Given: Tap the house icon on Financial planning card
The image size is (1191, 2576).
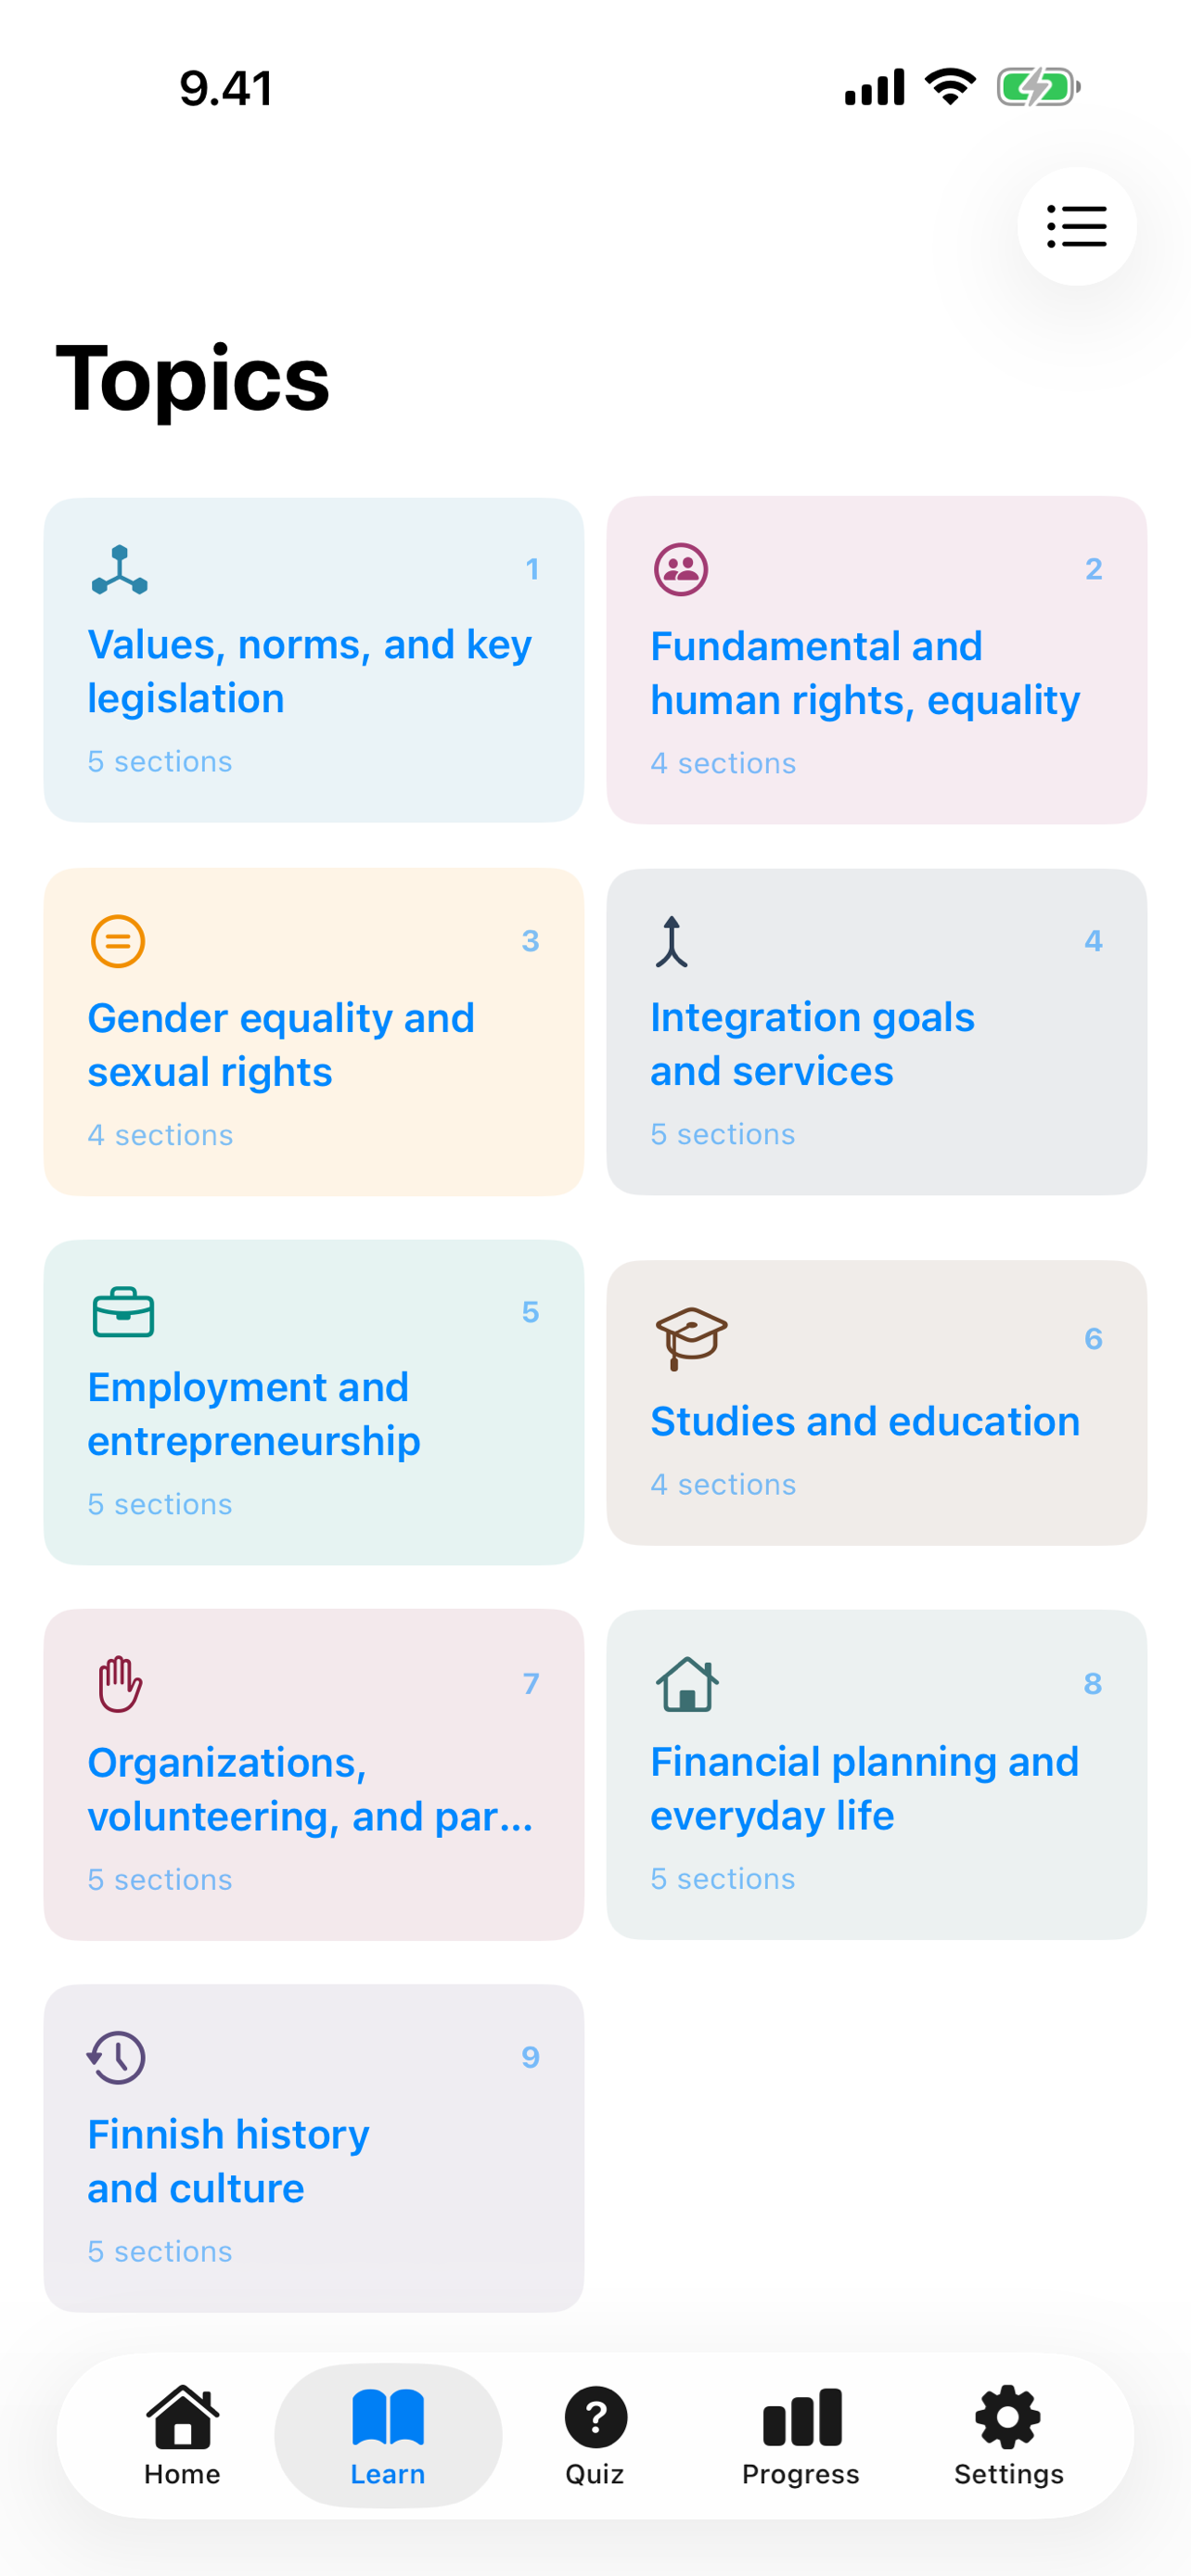Looking at the screenshot, I should pyautogui.click(x=686, y=1687).
